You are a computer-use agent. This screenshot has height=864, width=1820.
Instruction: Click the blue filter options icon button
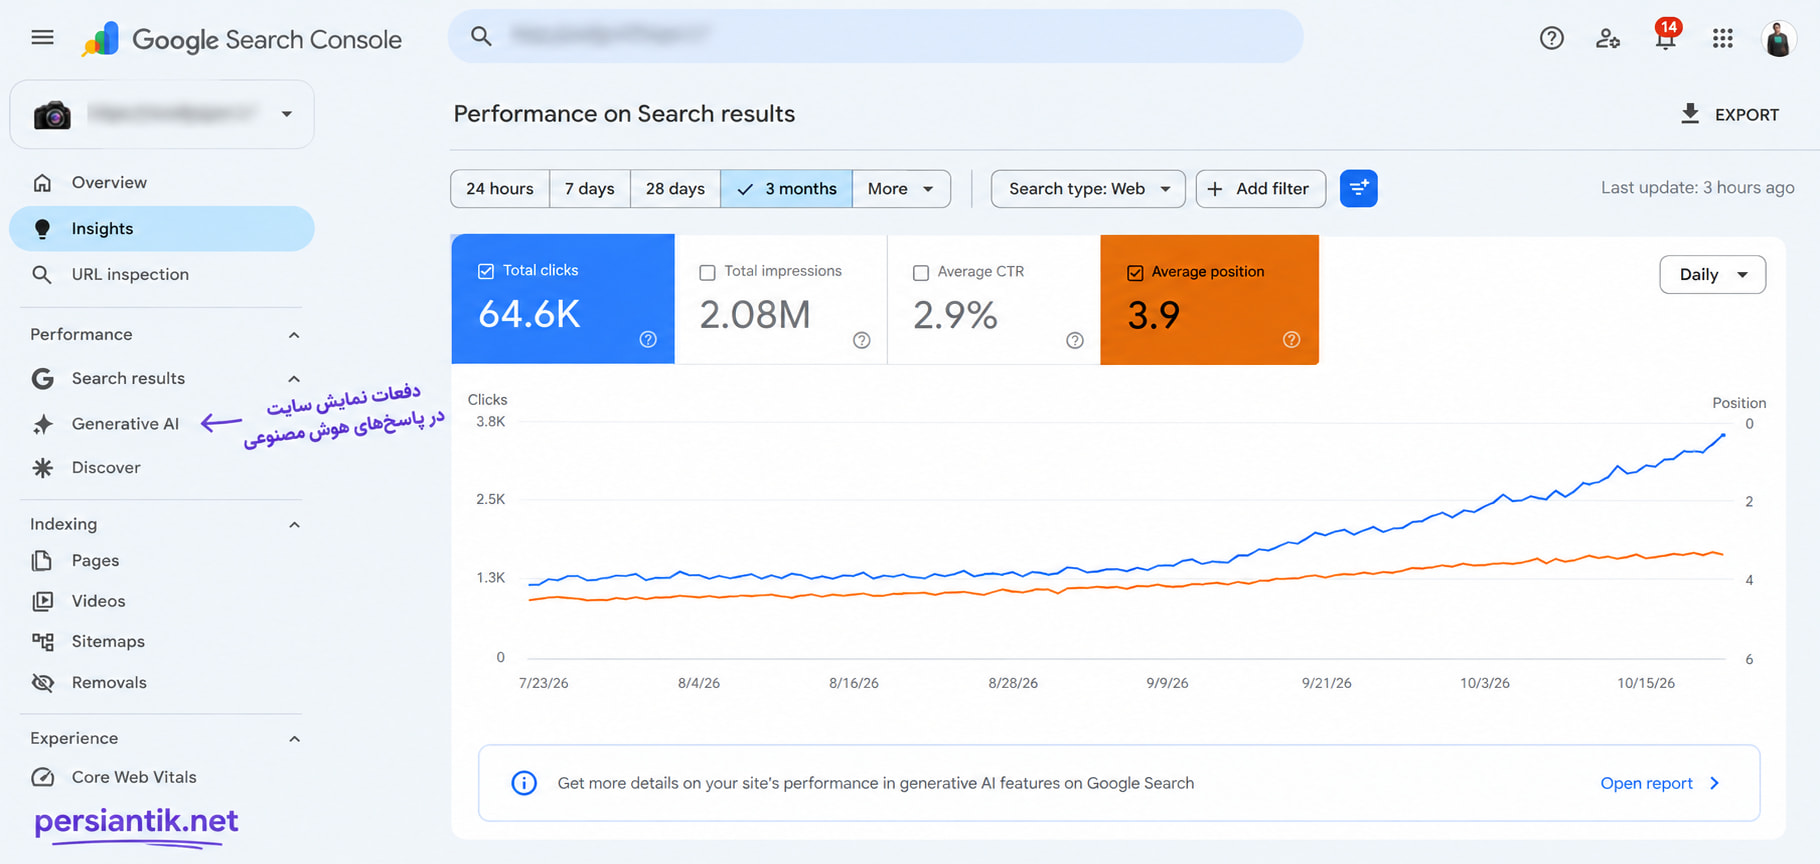click(x=1358, y=188)
